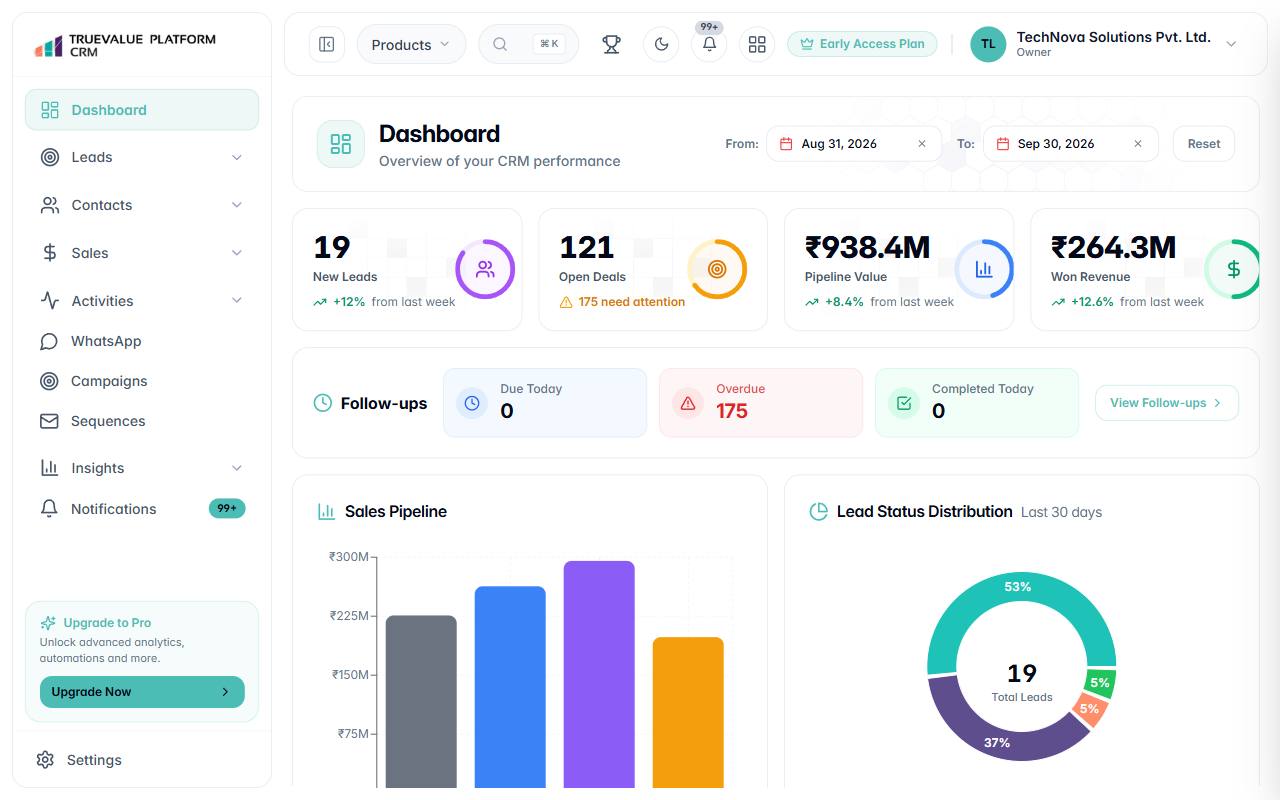Clear the From date Aug 31, 2026
The width and height of the screenshot is (1280, 800).
point(922,144)
